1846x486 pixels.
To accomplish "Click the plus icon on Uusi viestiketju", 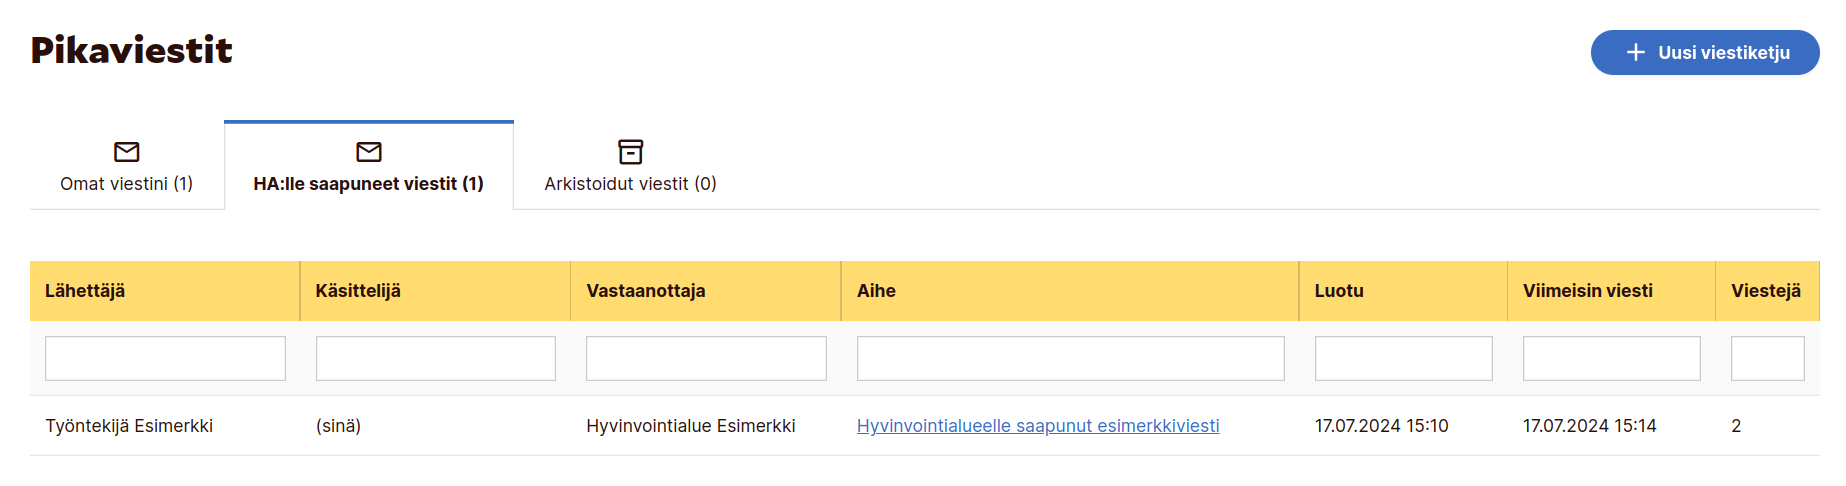I will [x=1635, y=52].
